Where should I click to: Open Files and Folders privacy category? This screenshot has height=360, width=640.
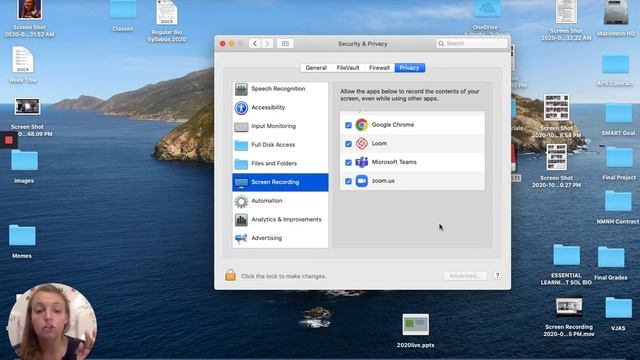click(x=280, y=164)
